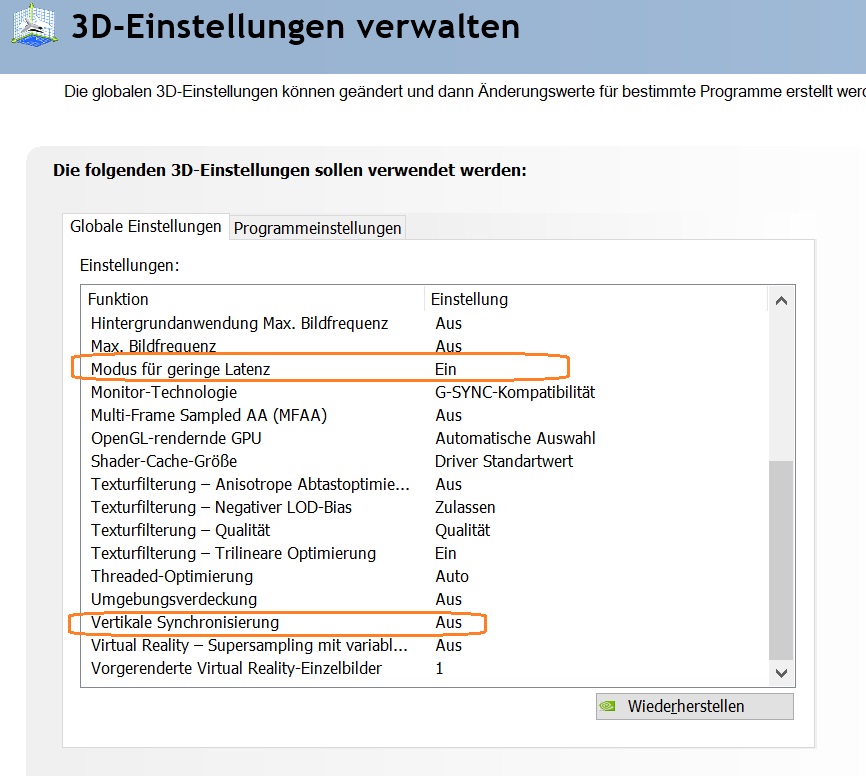
Task: Click the Wiederherstellen button
Action: [695, 706]
